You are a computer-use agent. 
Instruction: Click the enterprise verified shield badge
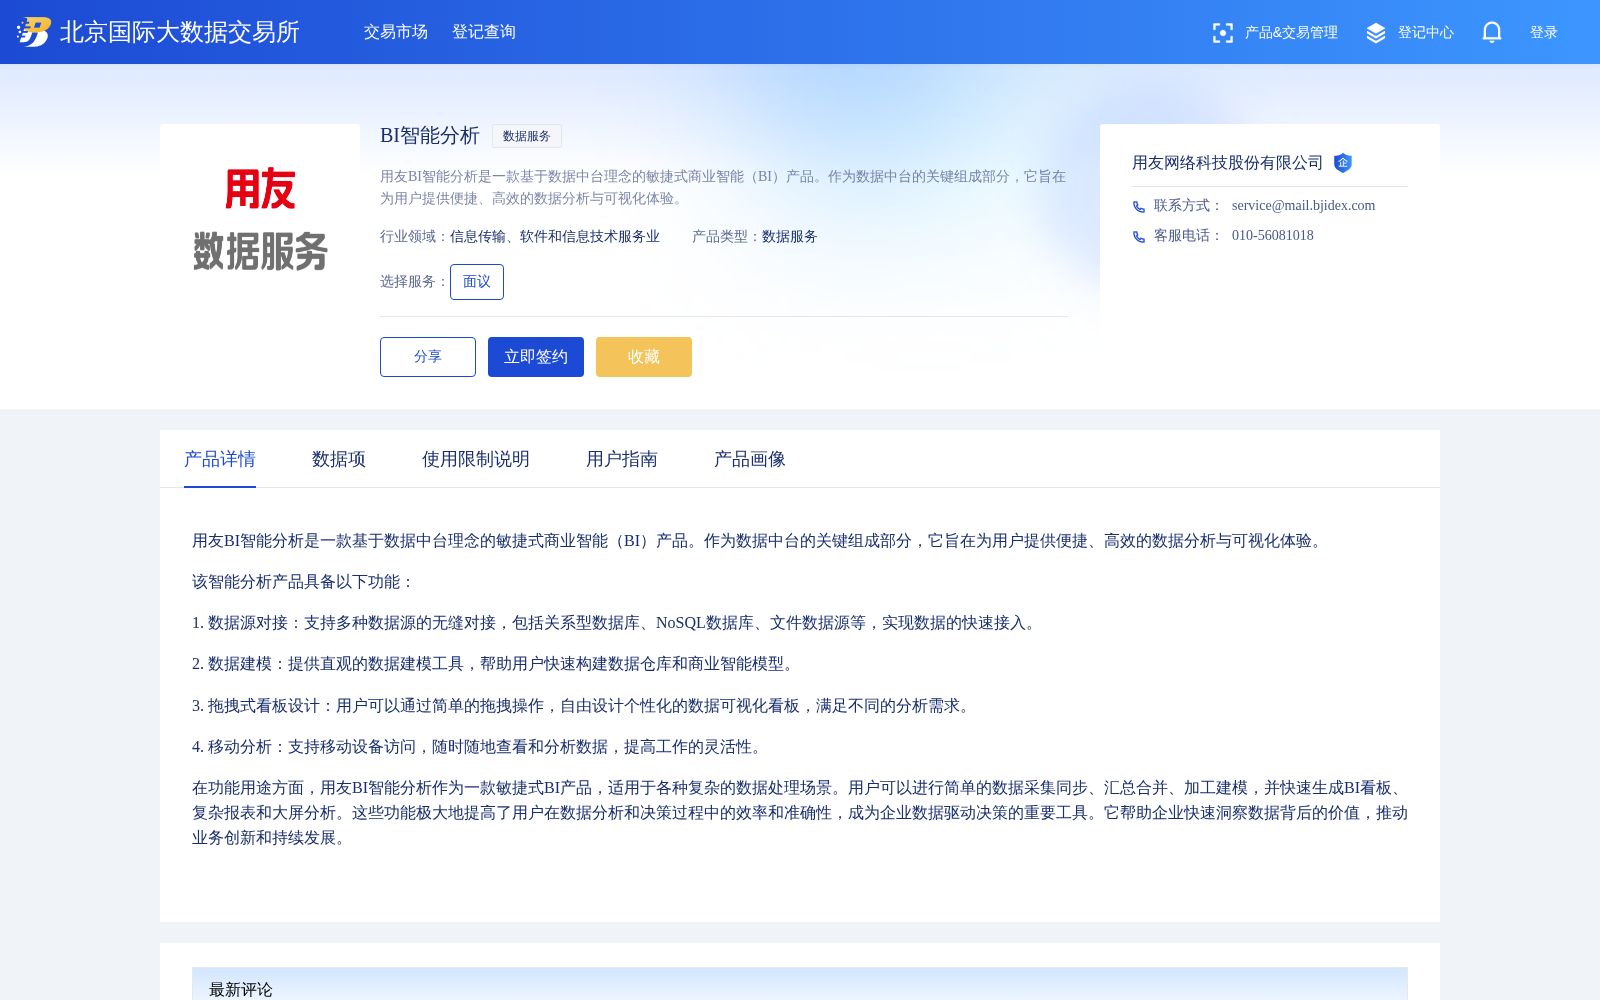point(1343,163)
